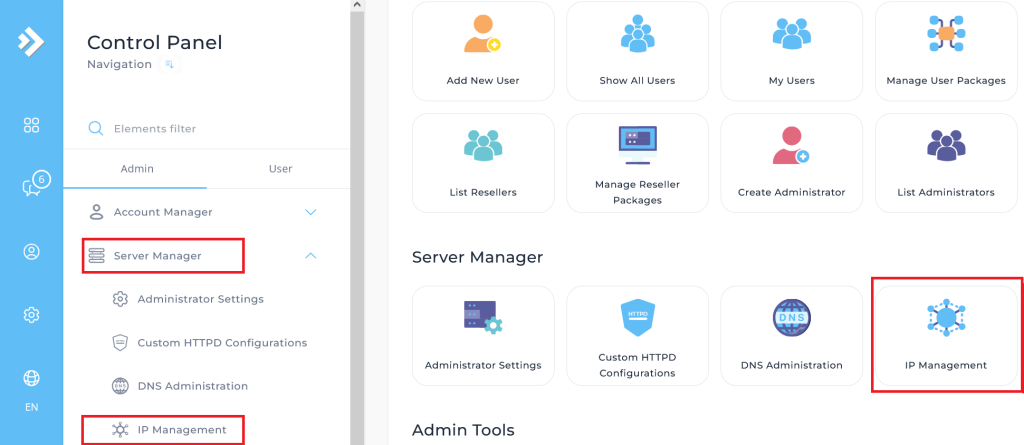Open Manage User Packages icon
The height and width of the screenshot is (445, 1024).
[945, 35]
